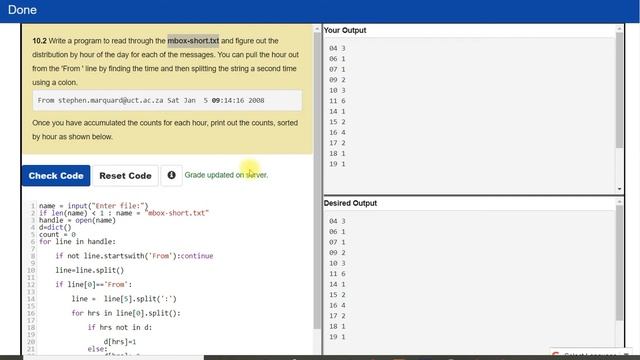Click the 'Desired Output' heading
Screen dimensions: 640x360
click(350, 203)
